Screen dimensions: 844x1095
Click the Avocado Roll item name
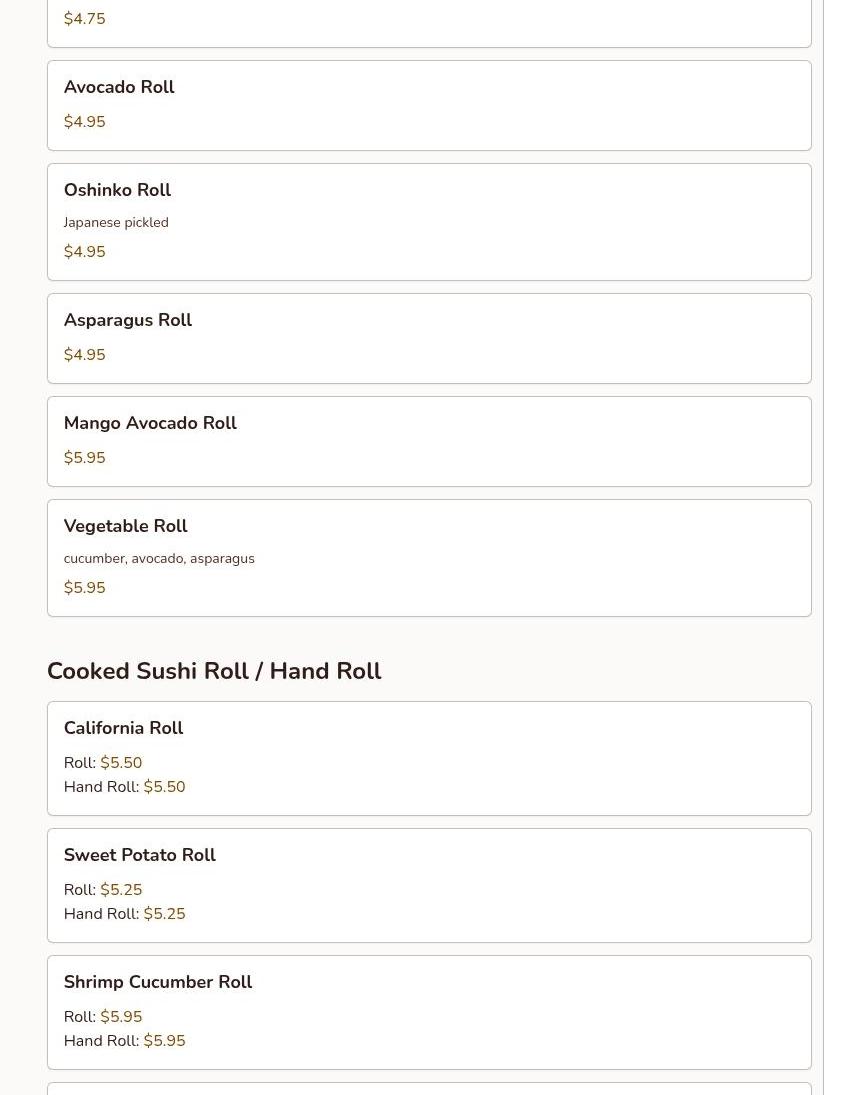coord(119,87)
